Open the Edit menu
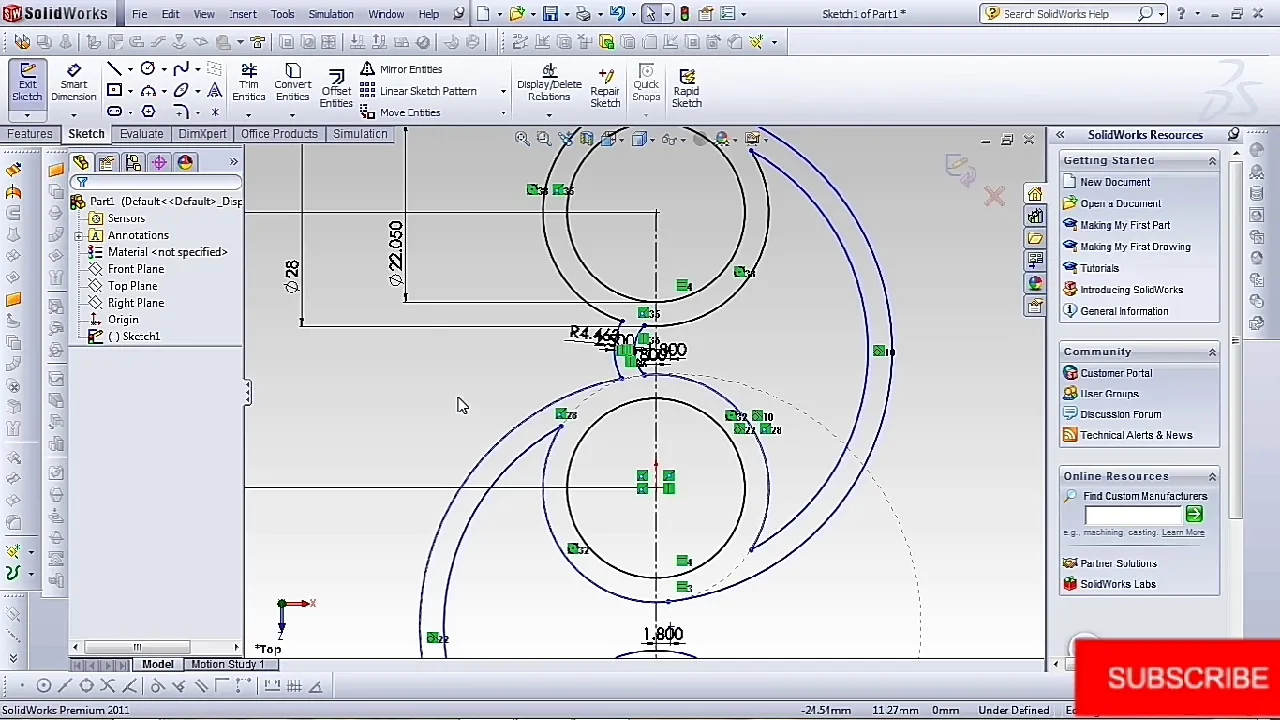 tap(171, 14)
